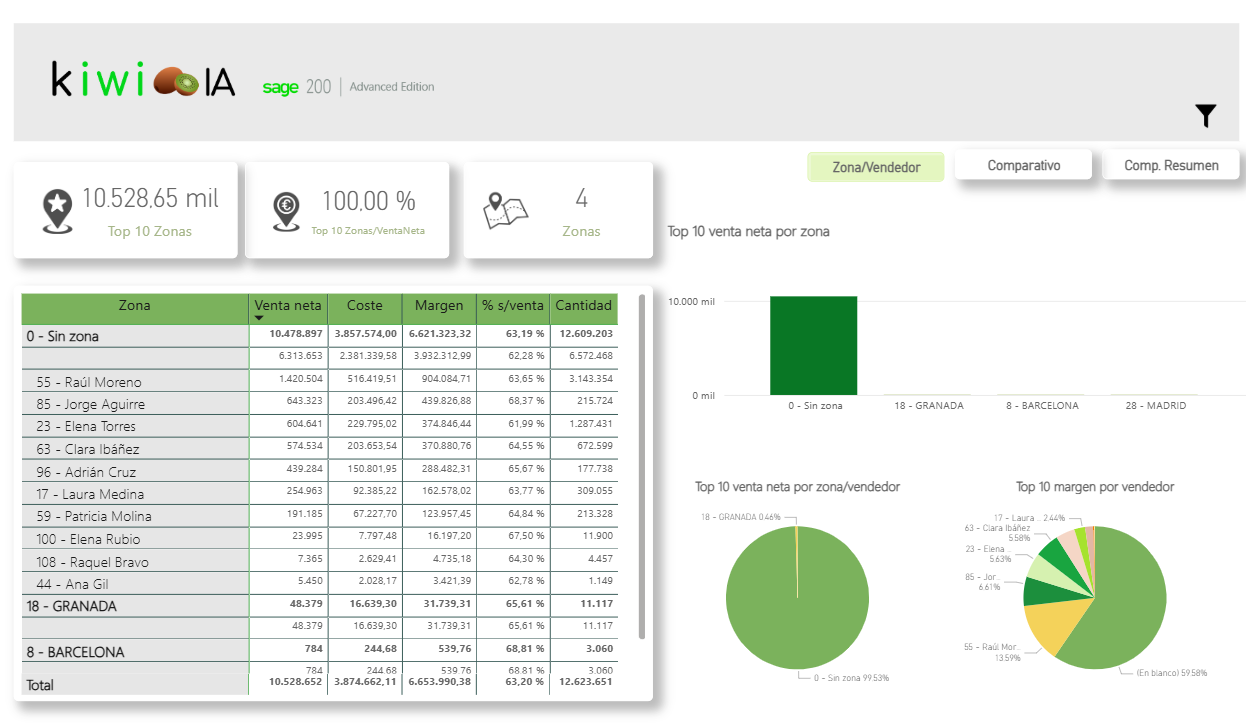Open the Comparativo tab
This screenshot has width=1246, height=723.
click(x=1023, y=165)
